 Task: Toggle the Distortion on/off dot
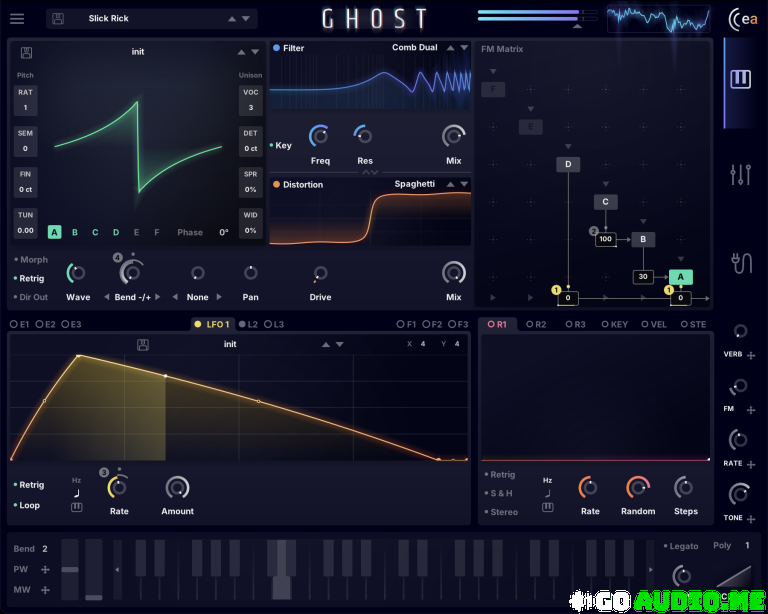click(276, 185)
